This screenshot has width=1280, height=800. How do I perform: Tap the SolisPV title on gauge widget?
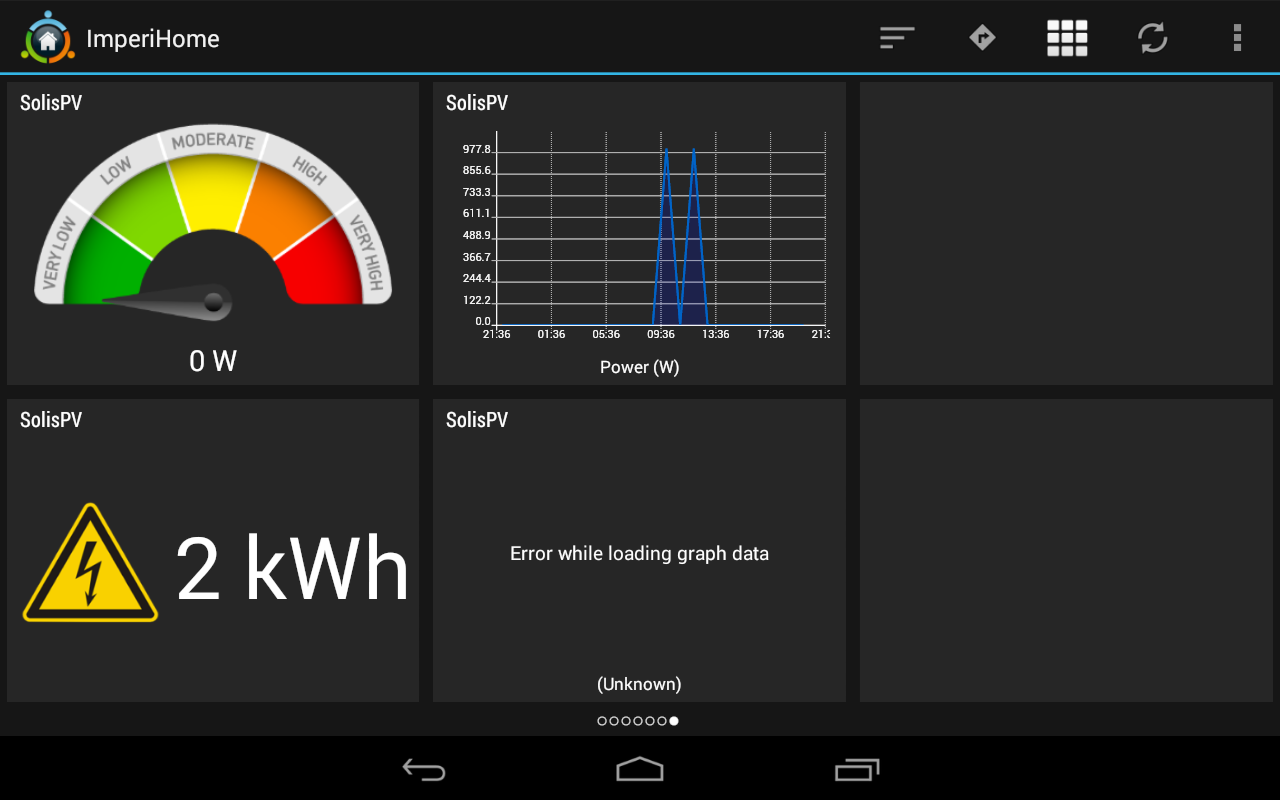pos(51,103)
